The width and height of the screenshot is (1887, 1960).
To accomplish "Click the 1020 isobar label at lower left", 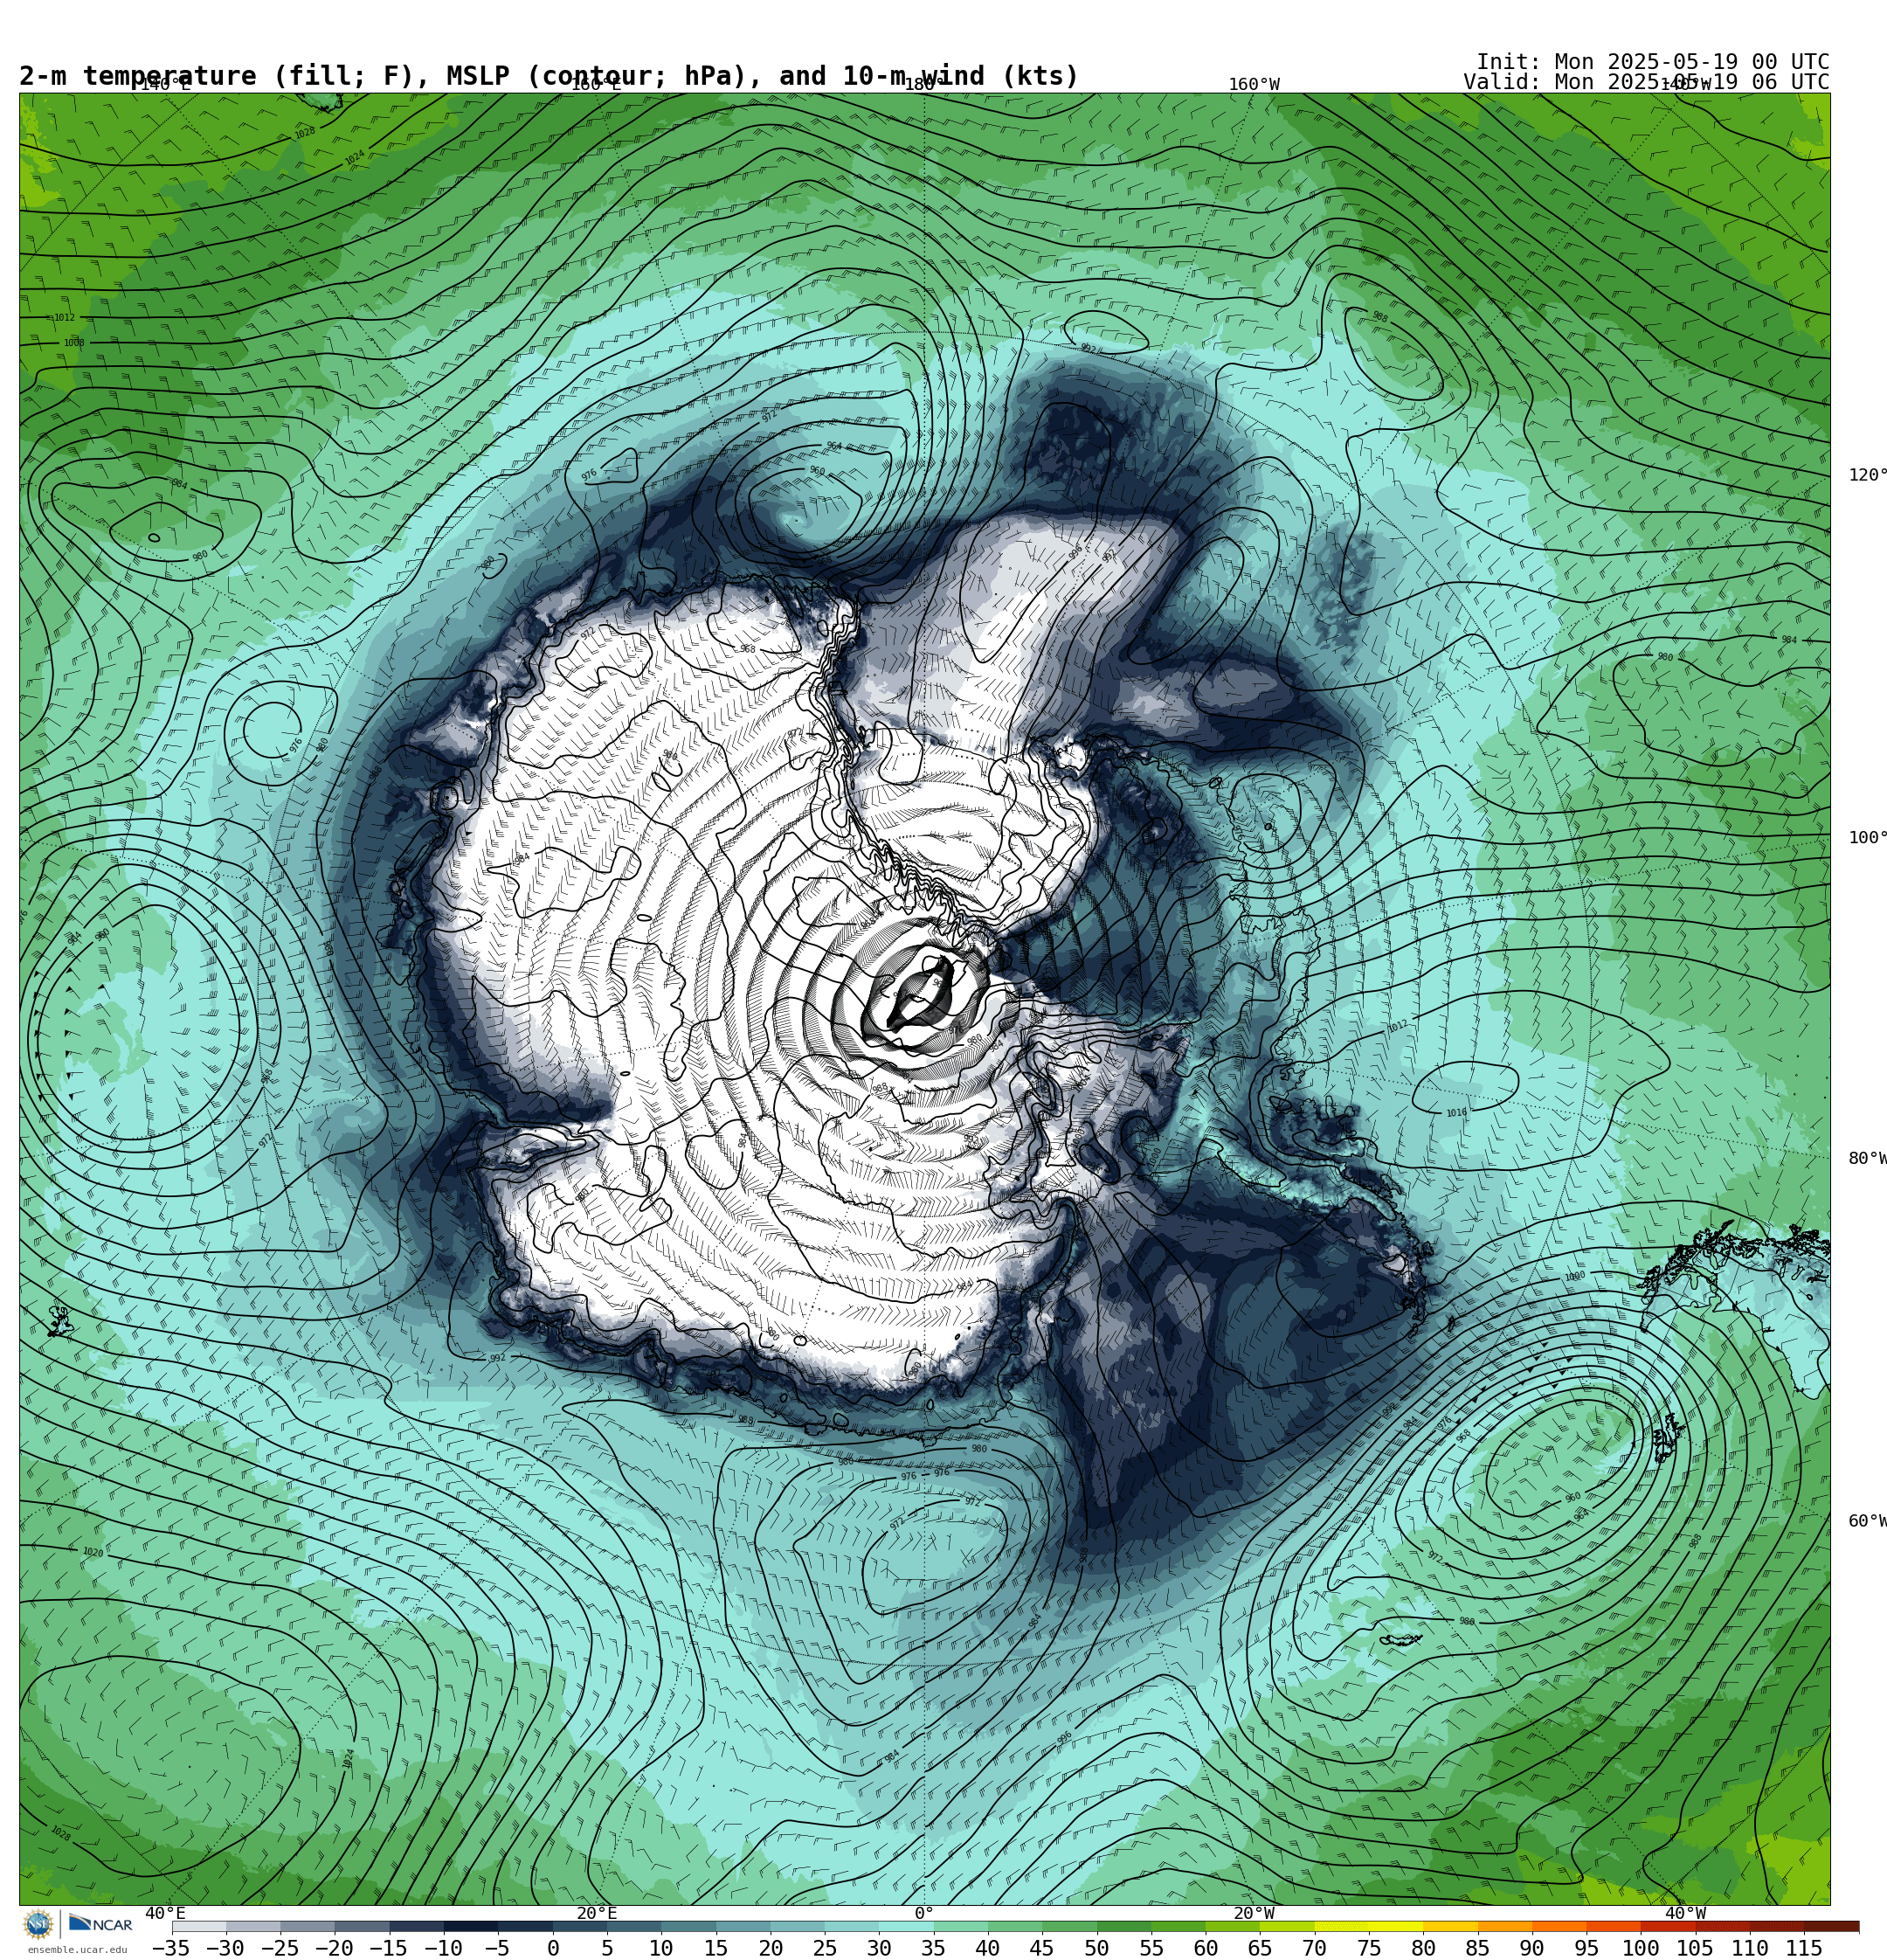I will click(x=93, y=1552).
